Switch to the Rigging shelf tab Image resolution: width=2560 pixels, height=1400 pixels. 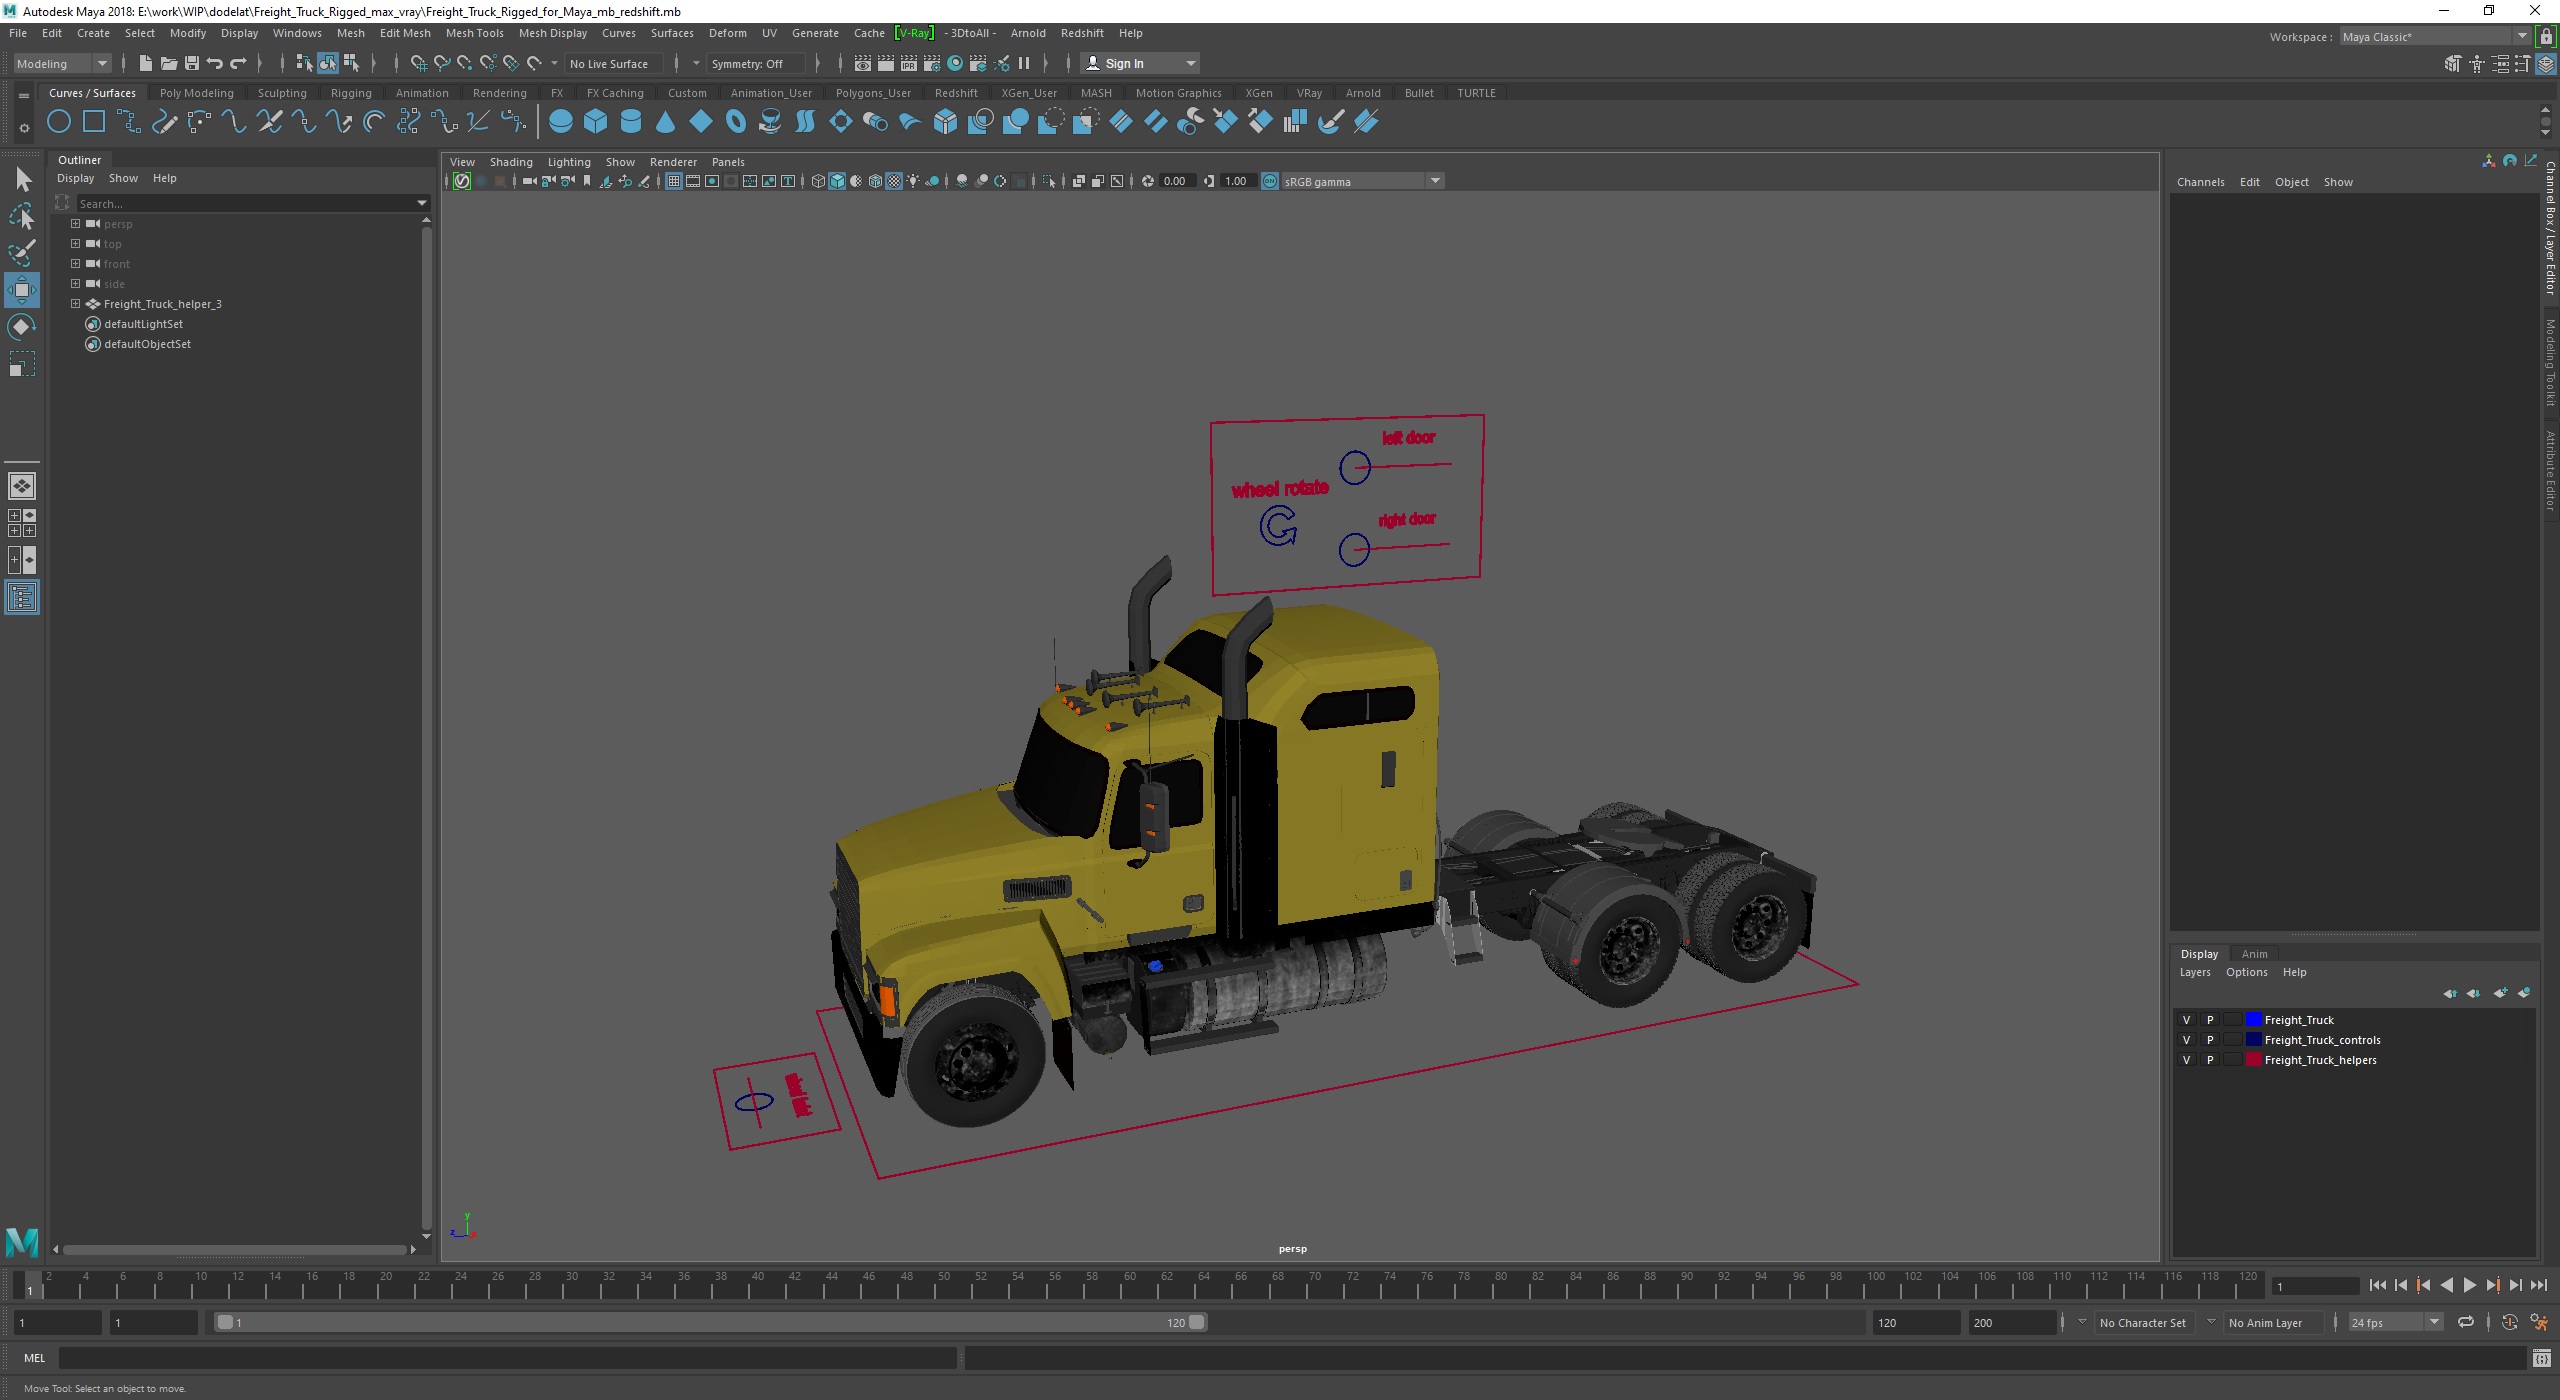point(351,93)
